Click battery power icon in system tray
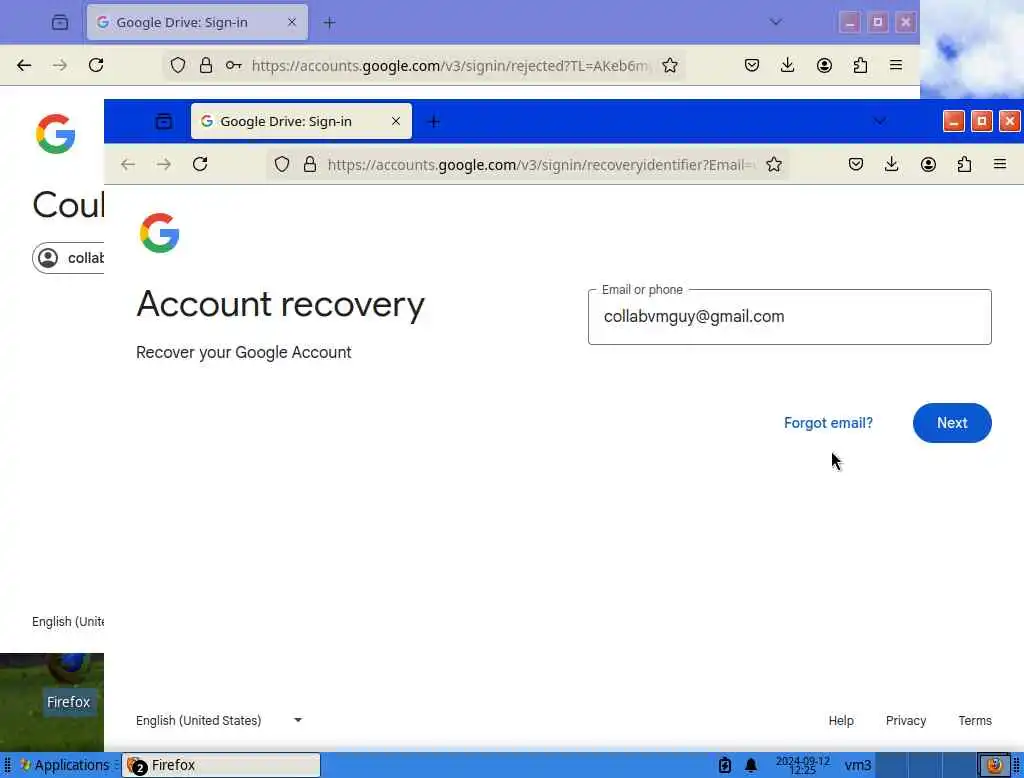The height and width of the screenshot is (778, 1024). (x=724, y=765)
